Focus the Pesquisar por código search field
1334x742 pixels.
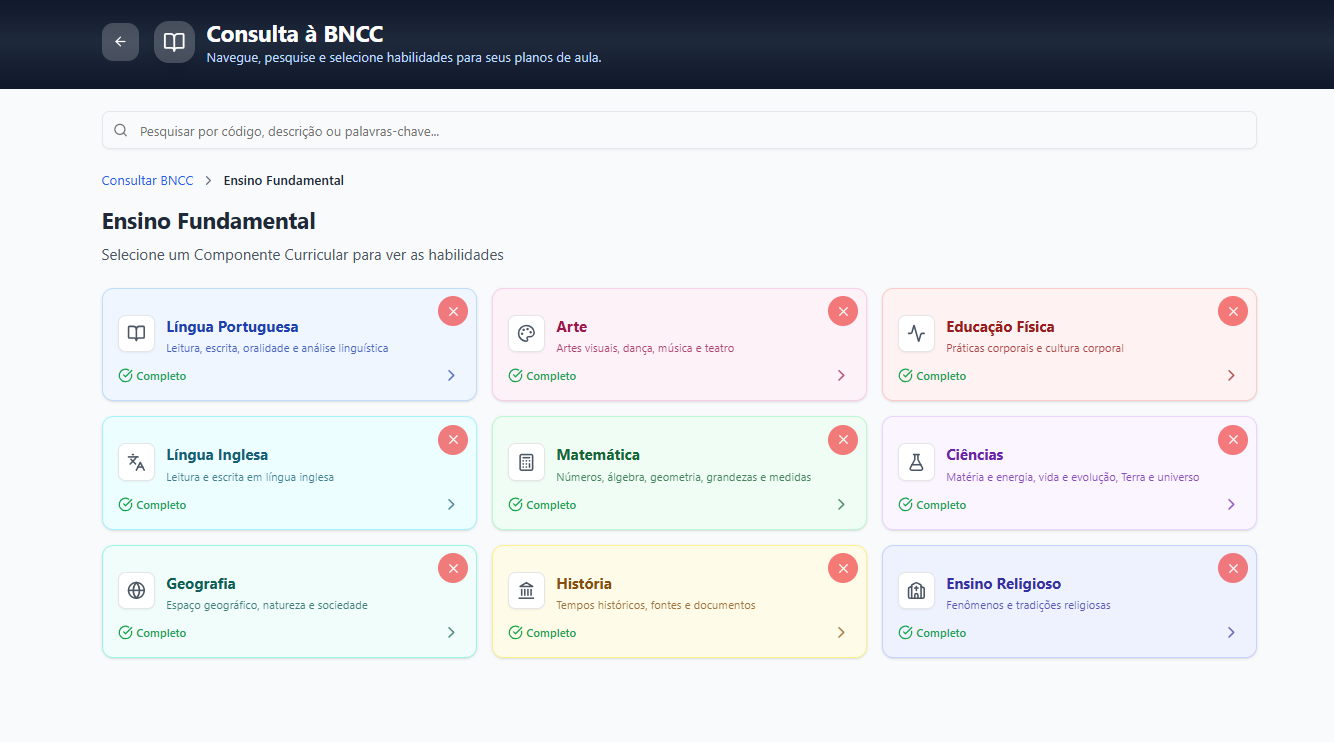click(x=679, y=130)
